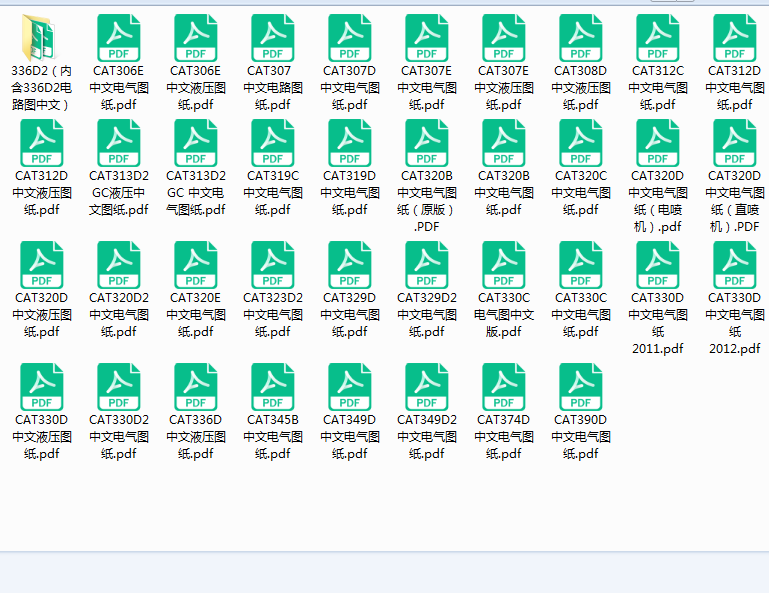The width and height of the screenshot is (769, 593).
Task: Click label 'CAT374D 中文电气图纸.pdf'
Action: click(x=504, y=437)
